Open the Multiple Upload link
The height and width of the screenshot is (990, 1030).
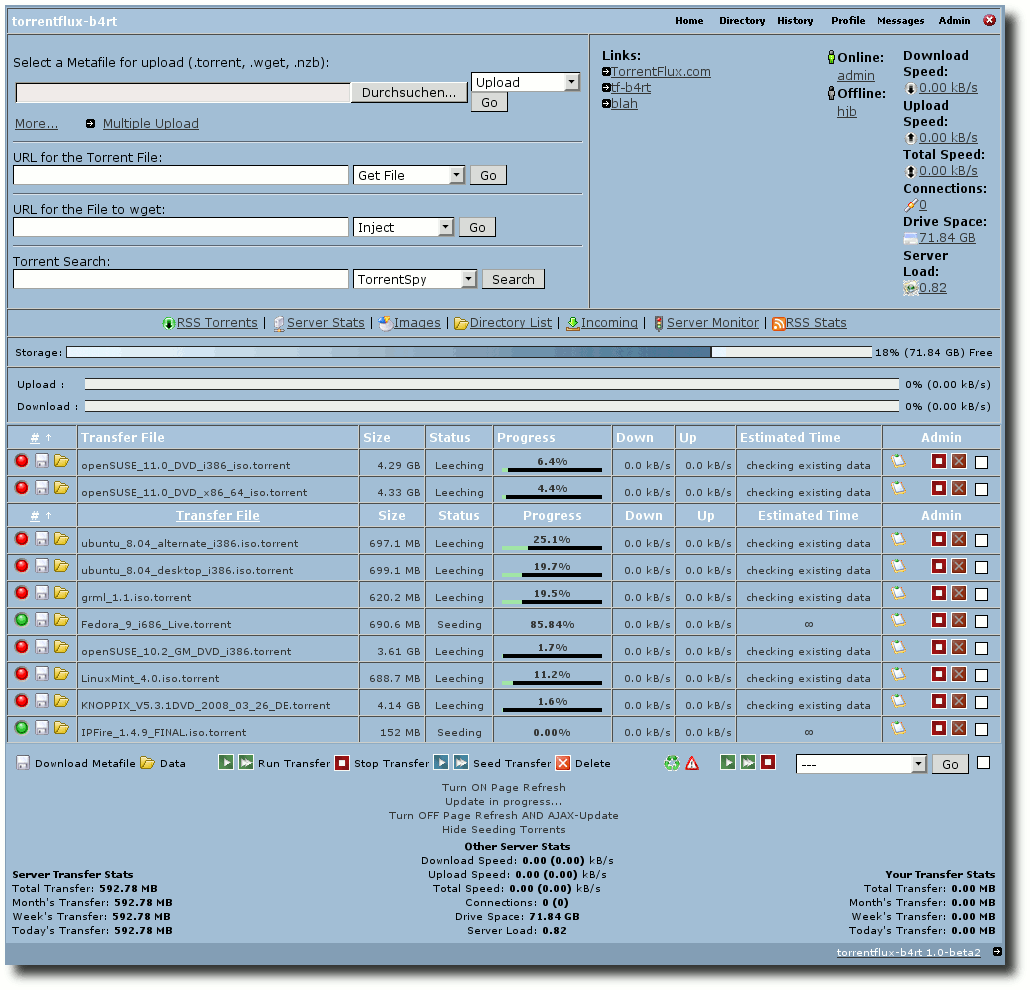[150, 124]
